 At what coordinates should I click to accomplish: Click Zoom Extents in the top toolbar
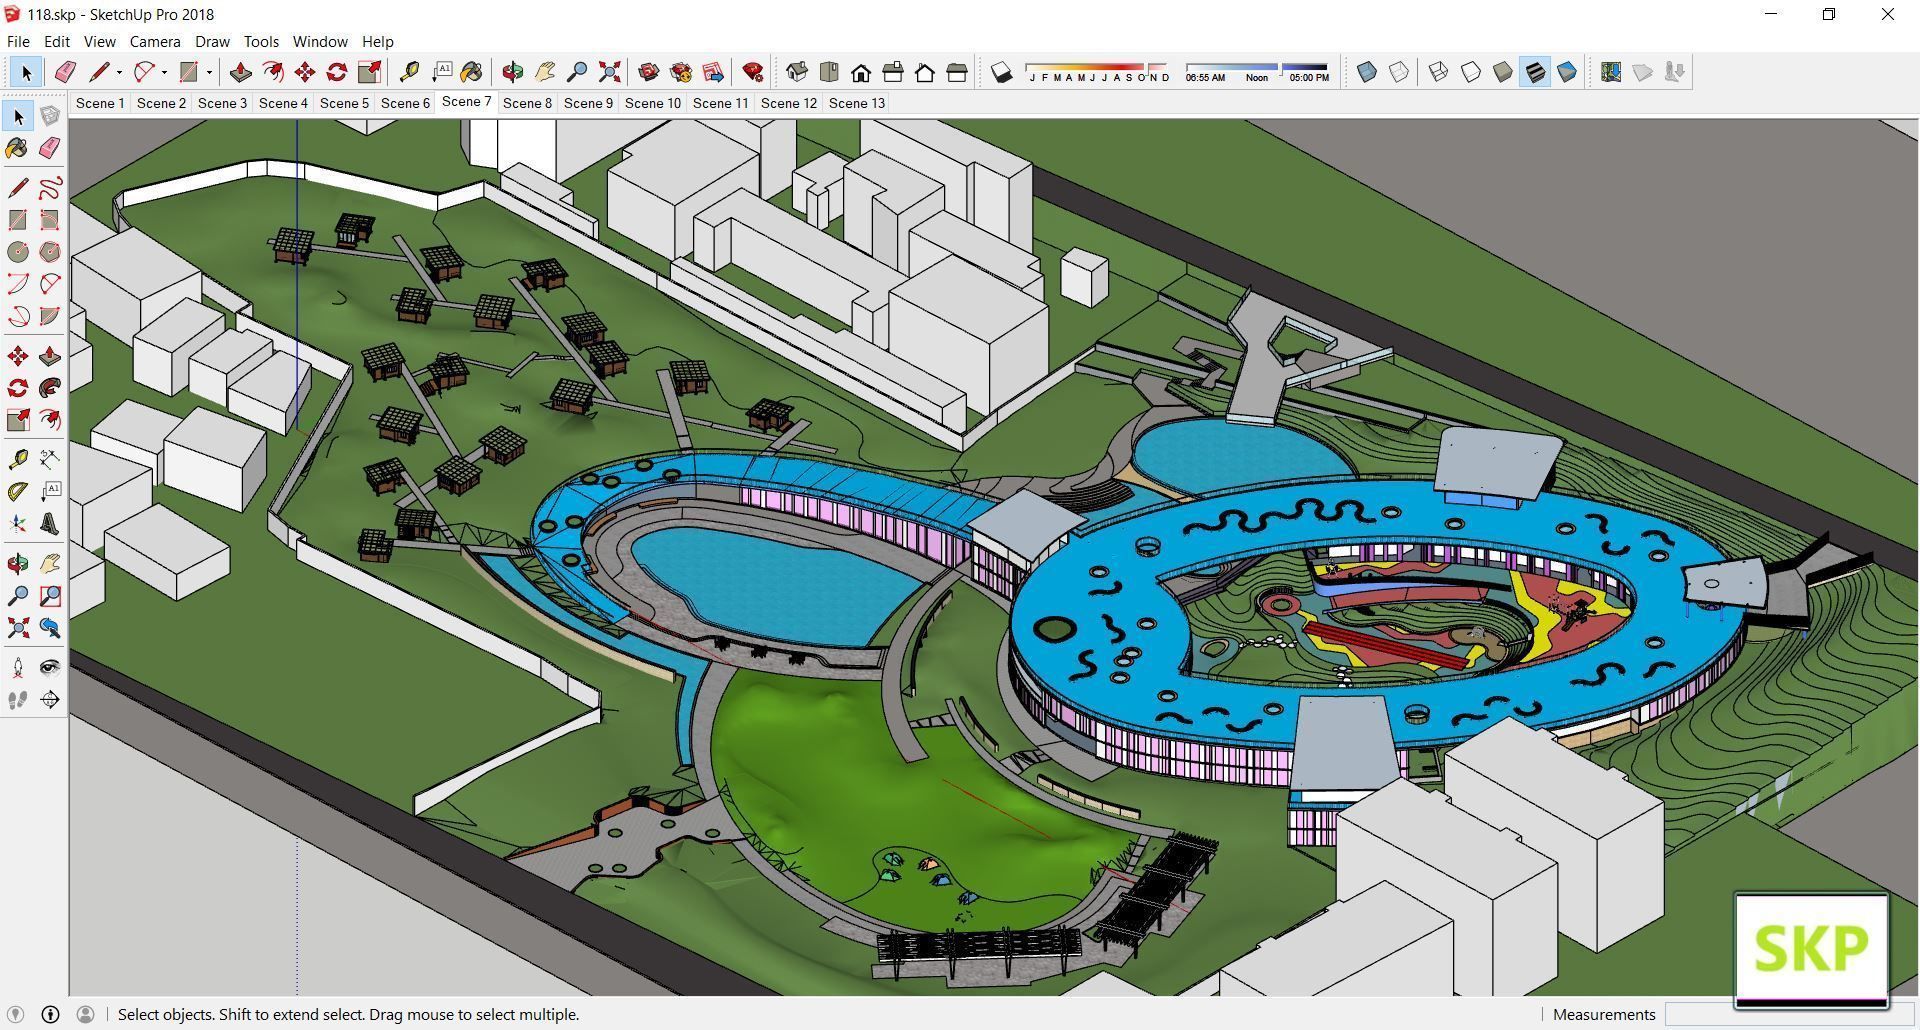609,72
